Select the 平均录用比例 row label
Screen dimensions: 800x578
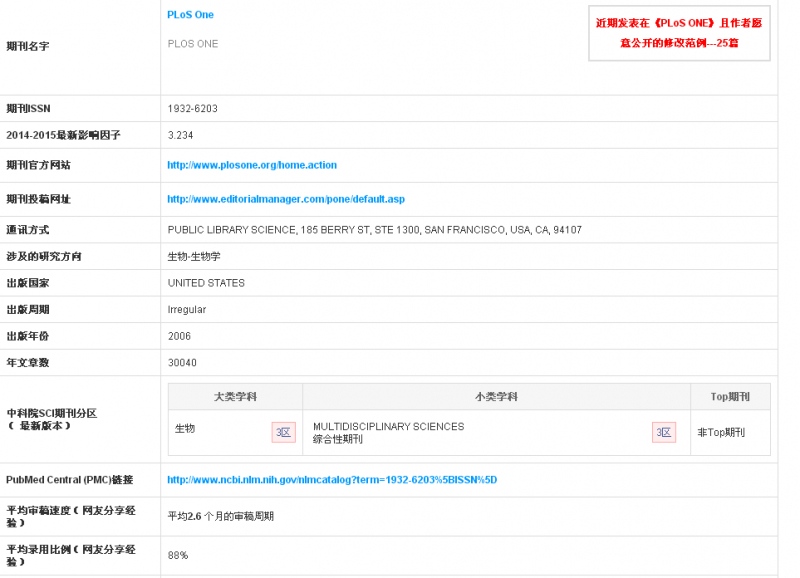(71, 555)
